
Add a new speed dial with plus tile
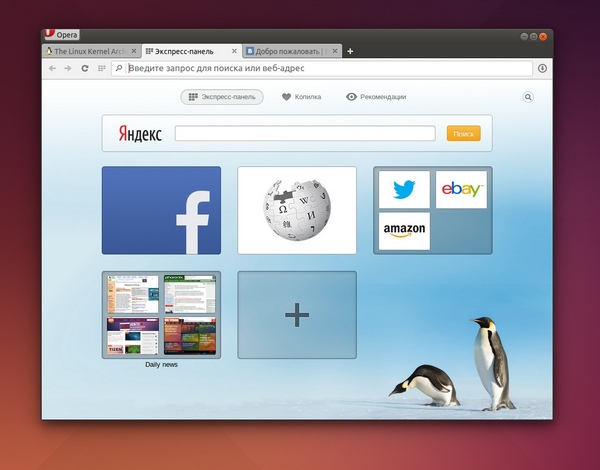(x=297, y=315)
